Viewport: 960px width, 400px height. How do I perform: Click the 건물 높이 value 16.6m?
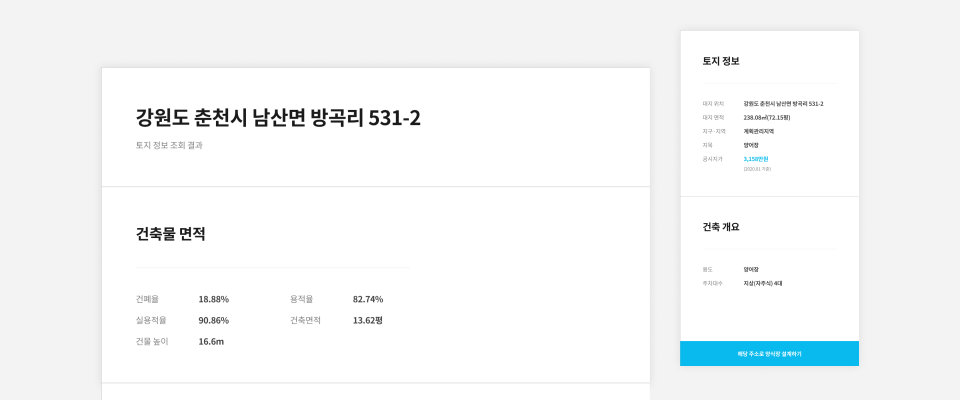pyautogui.click(x=211, y=342)
